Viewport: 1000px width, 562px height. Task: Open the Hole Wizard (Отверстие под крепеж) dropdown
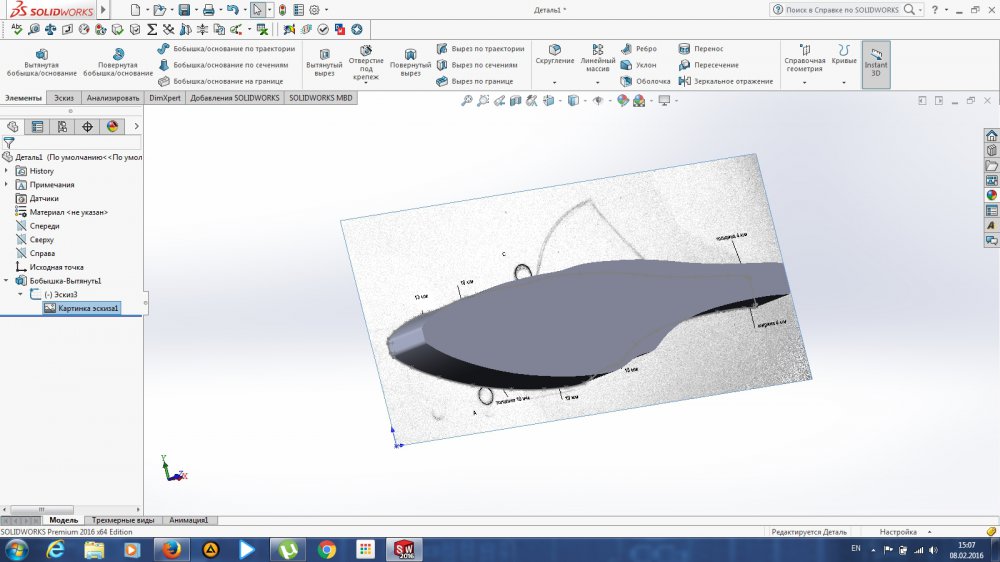pyautogui.click(x=366, y=82)
